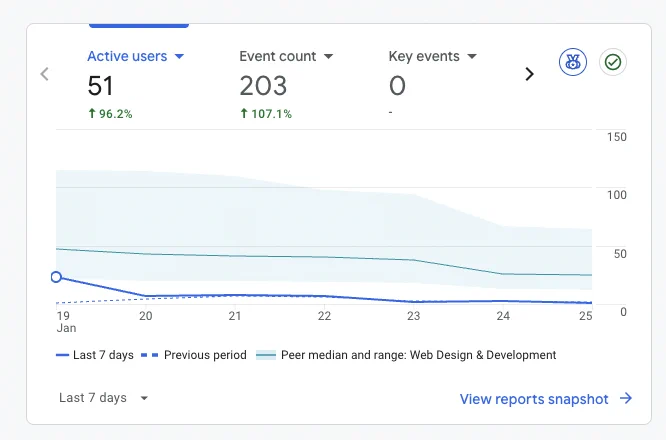Select the 0 key events value
This screenshot has width=666, height=440.
pyautogui.click(x=397, y=86)
